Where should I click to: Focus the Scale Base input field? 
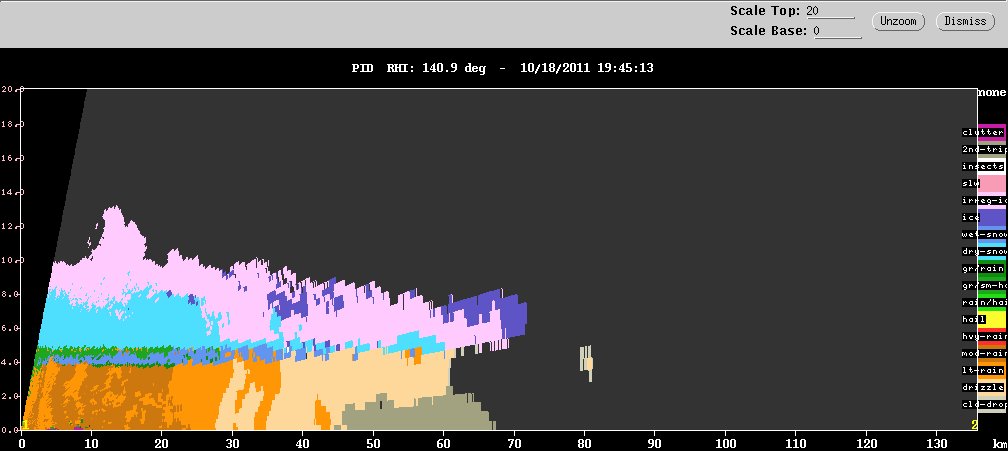tap(838, 31)
